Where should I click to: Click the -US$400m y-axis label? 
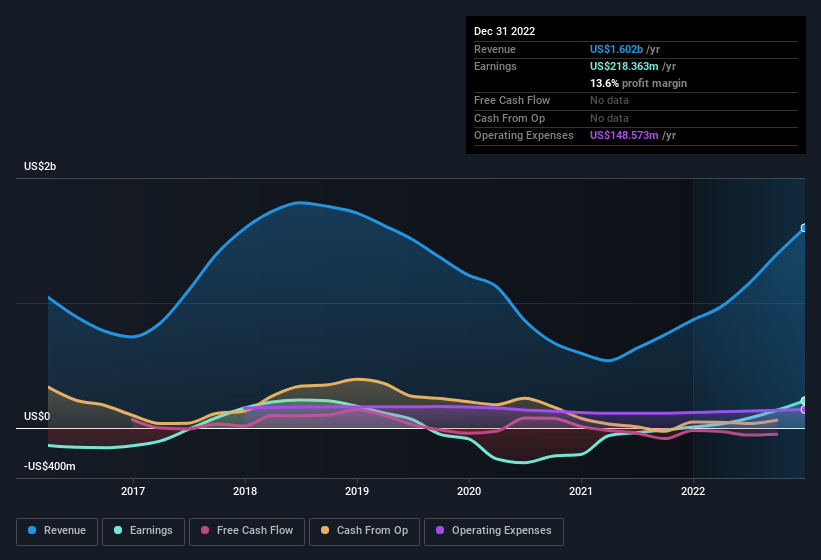[50, 466]
